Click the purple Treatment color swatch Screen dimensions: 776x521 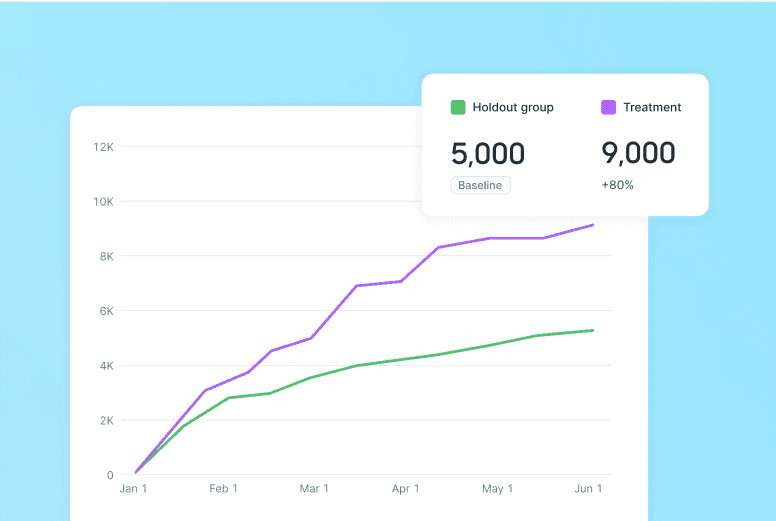pyautogui.click(x=608, y=107)
